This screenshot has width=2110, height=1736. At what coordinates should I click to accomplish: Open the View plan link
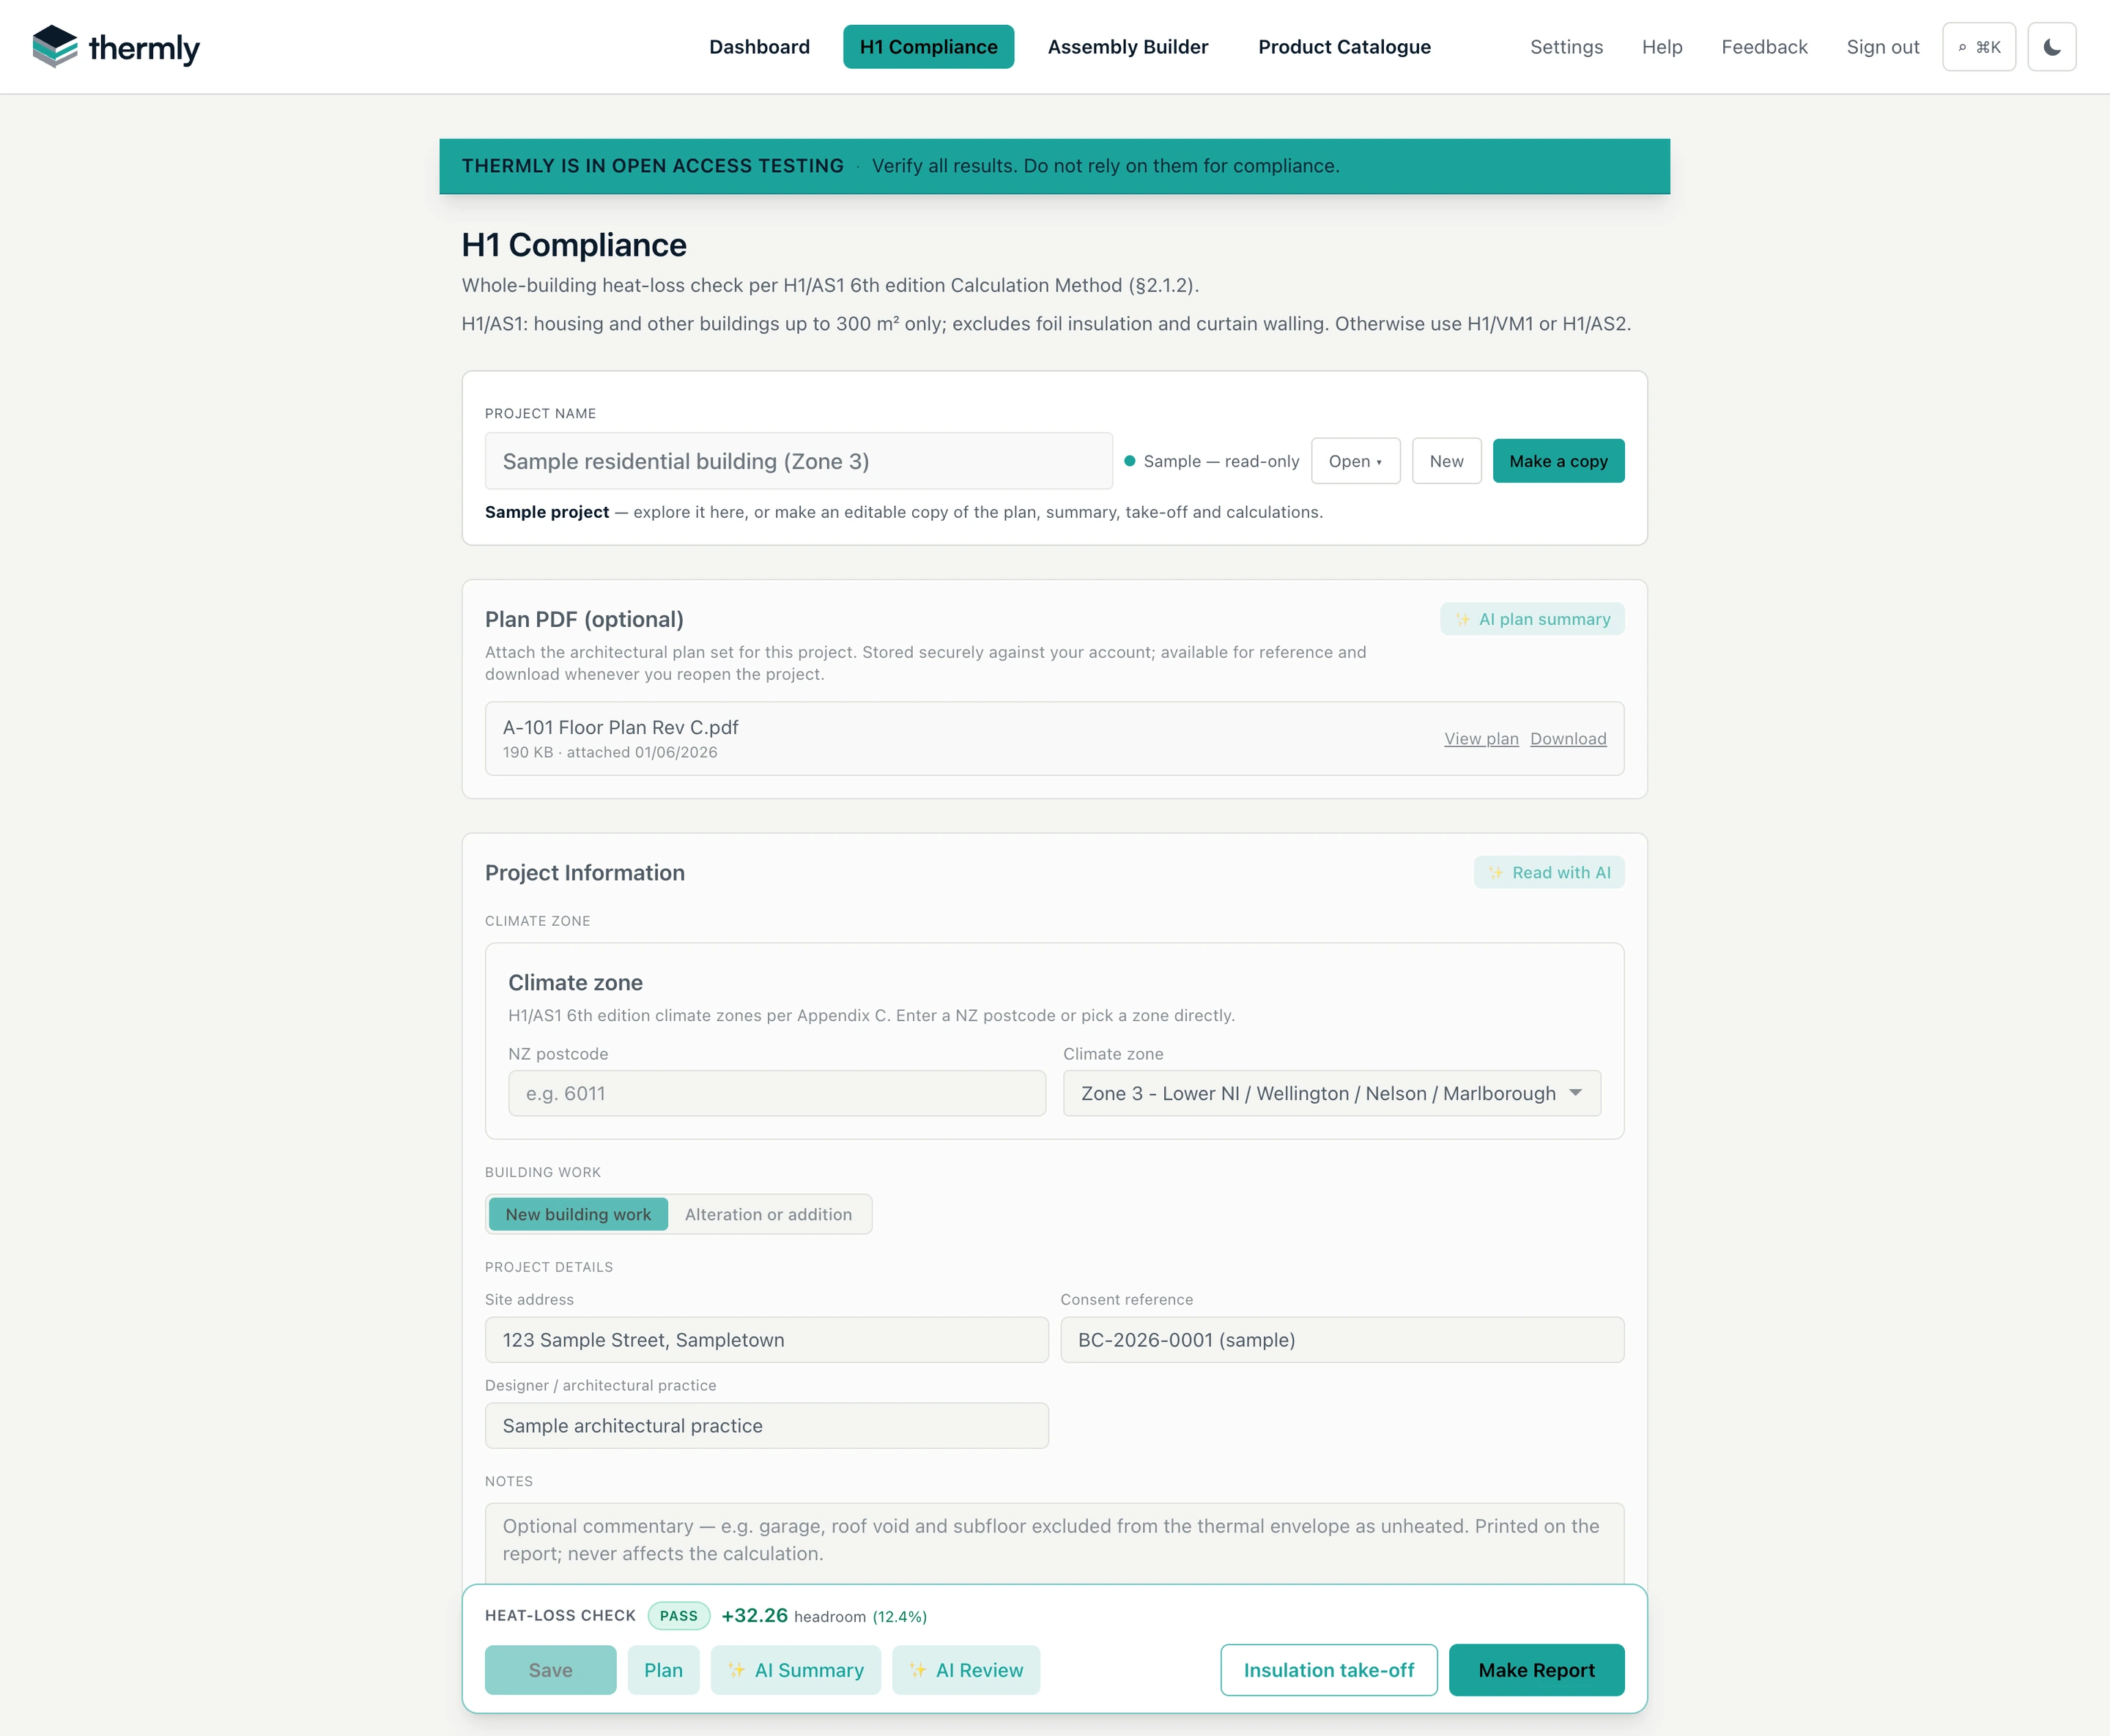(1481, 739)
